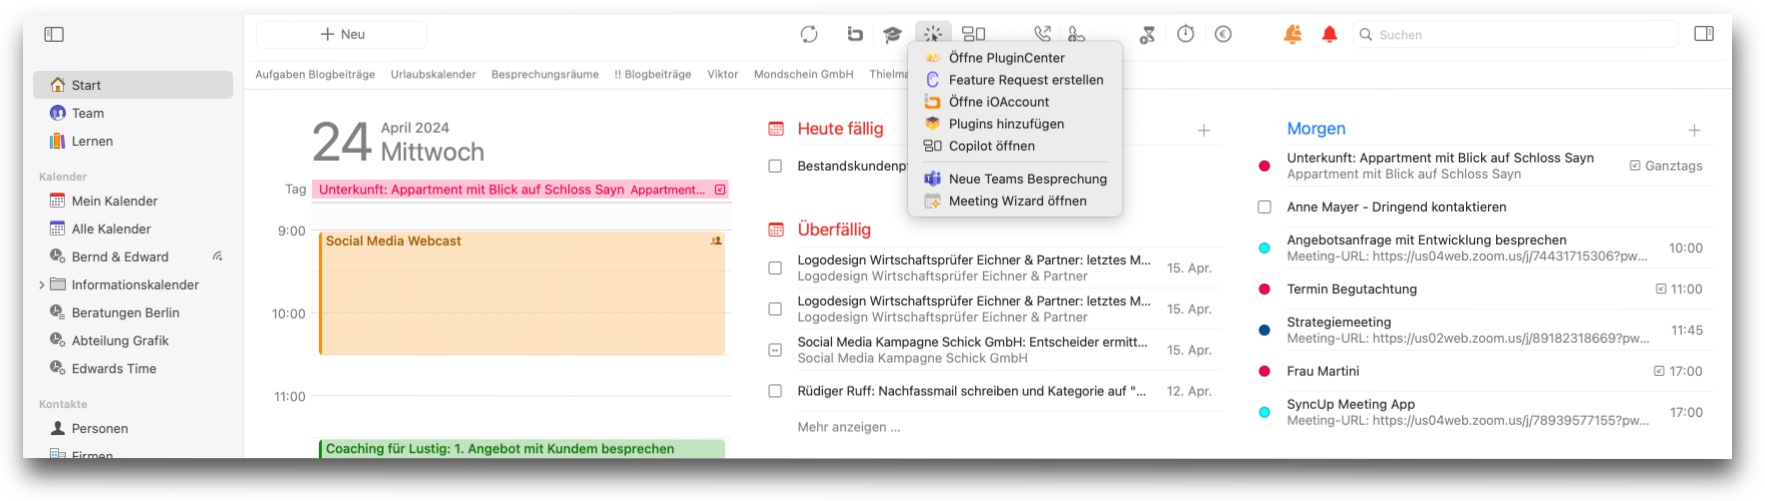Click the Start house icon in sidebar

point(58,85)
